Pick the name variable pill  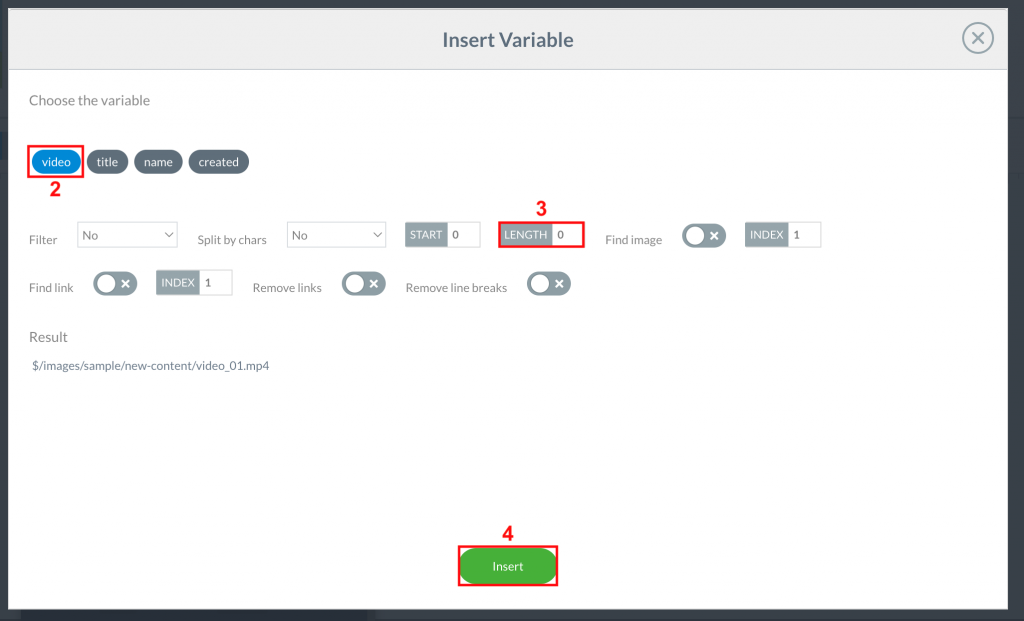point(158,162)
